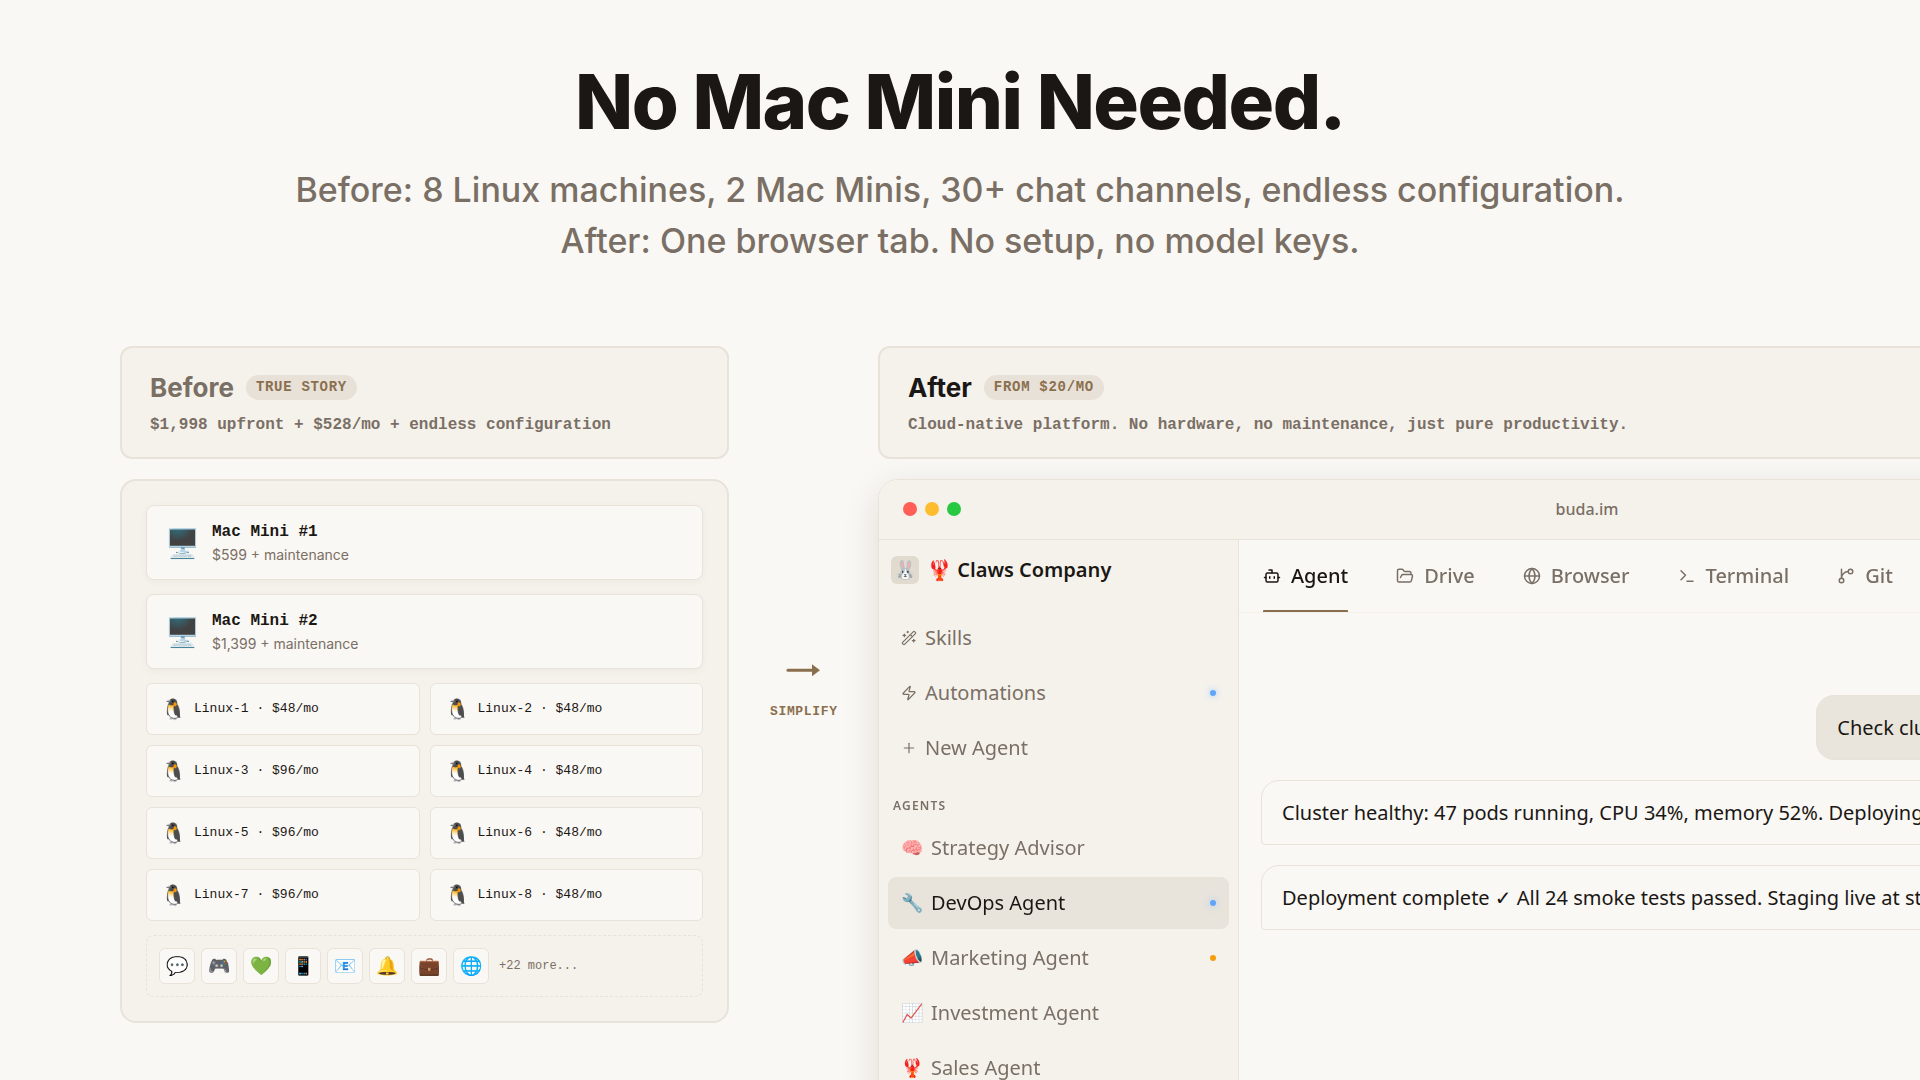
Task: Click the game controller channel icon
Action: [x=219, y=966]
